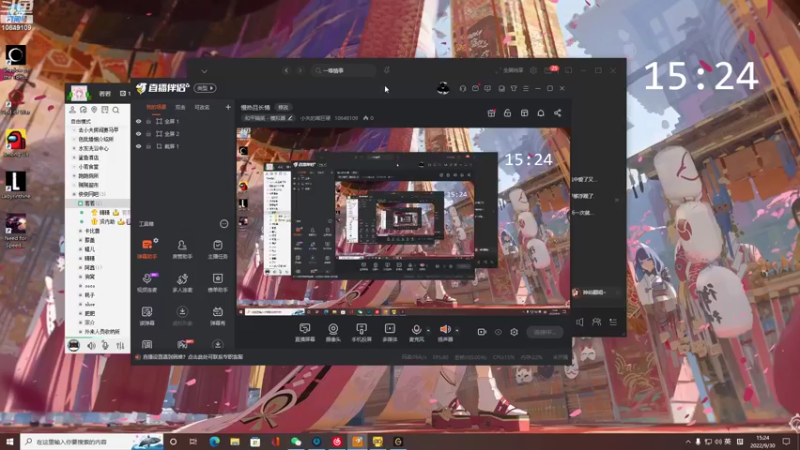Toggle visibility of source 全屏 1
Screen dimensions: 800x450
pos(138,121)
